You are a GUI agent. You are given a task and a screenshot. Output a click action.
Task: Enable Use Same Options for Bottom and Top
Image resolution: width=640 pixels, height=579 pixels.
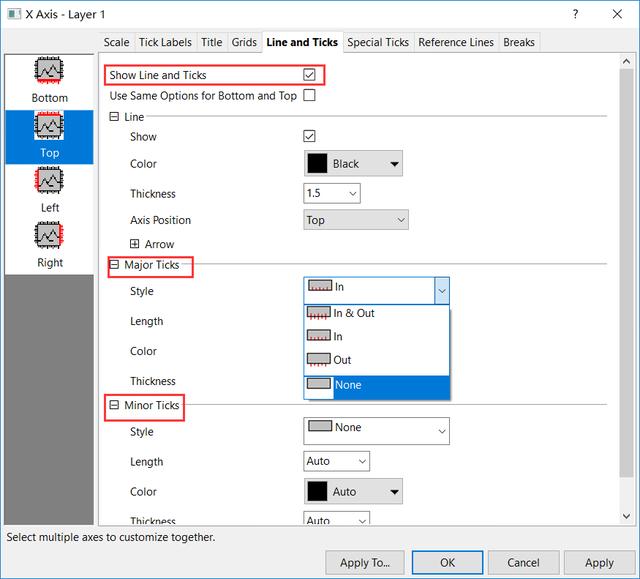point(309,96)
